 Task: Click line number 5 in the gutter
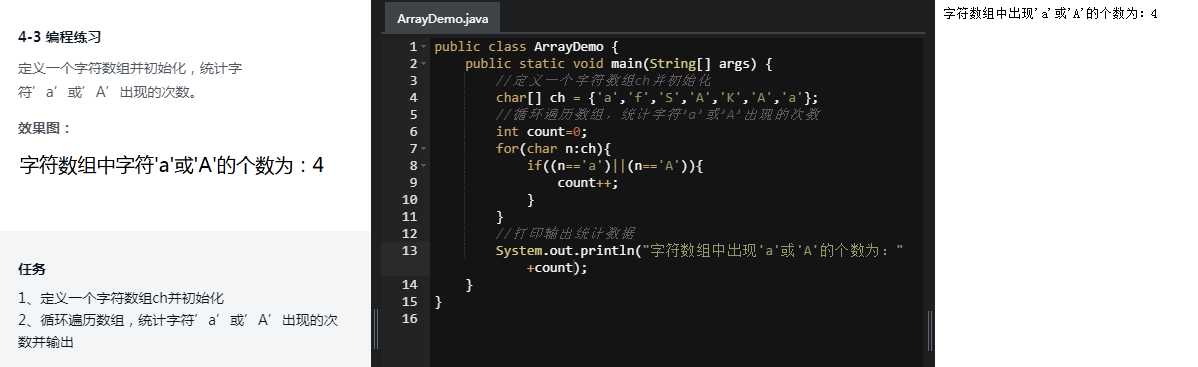(413, 115)
